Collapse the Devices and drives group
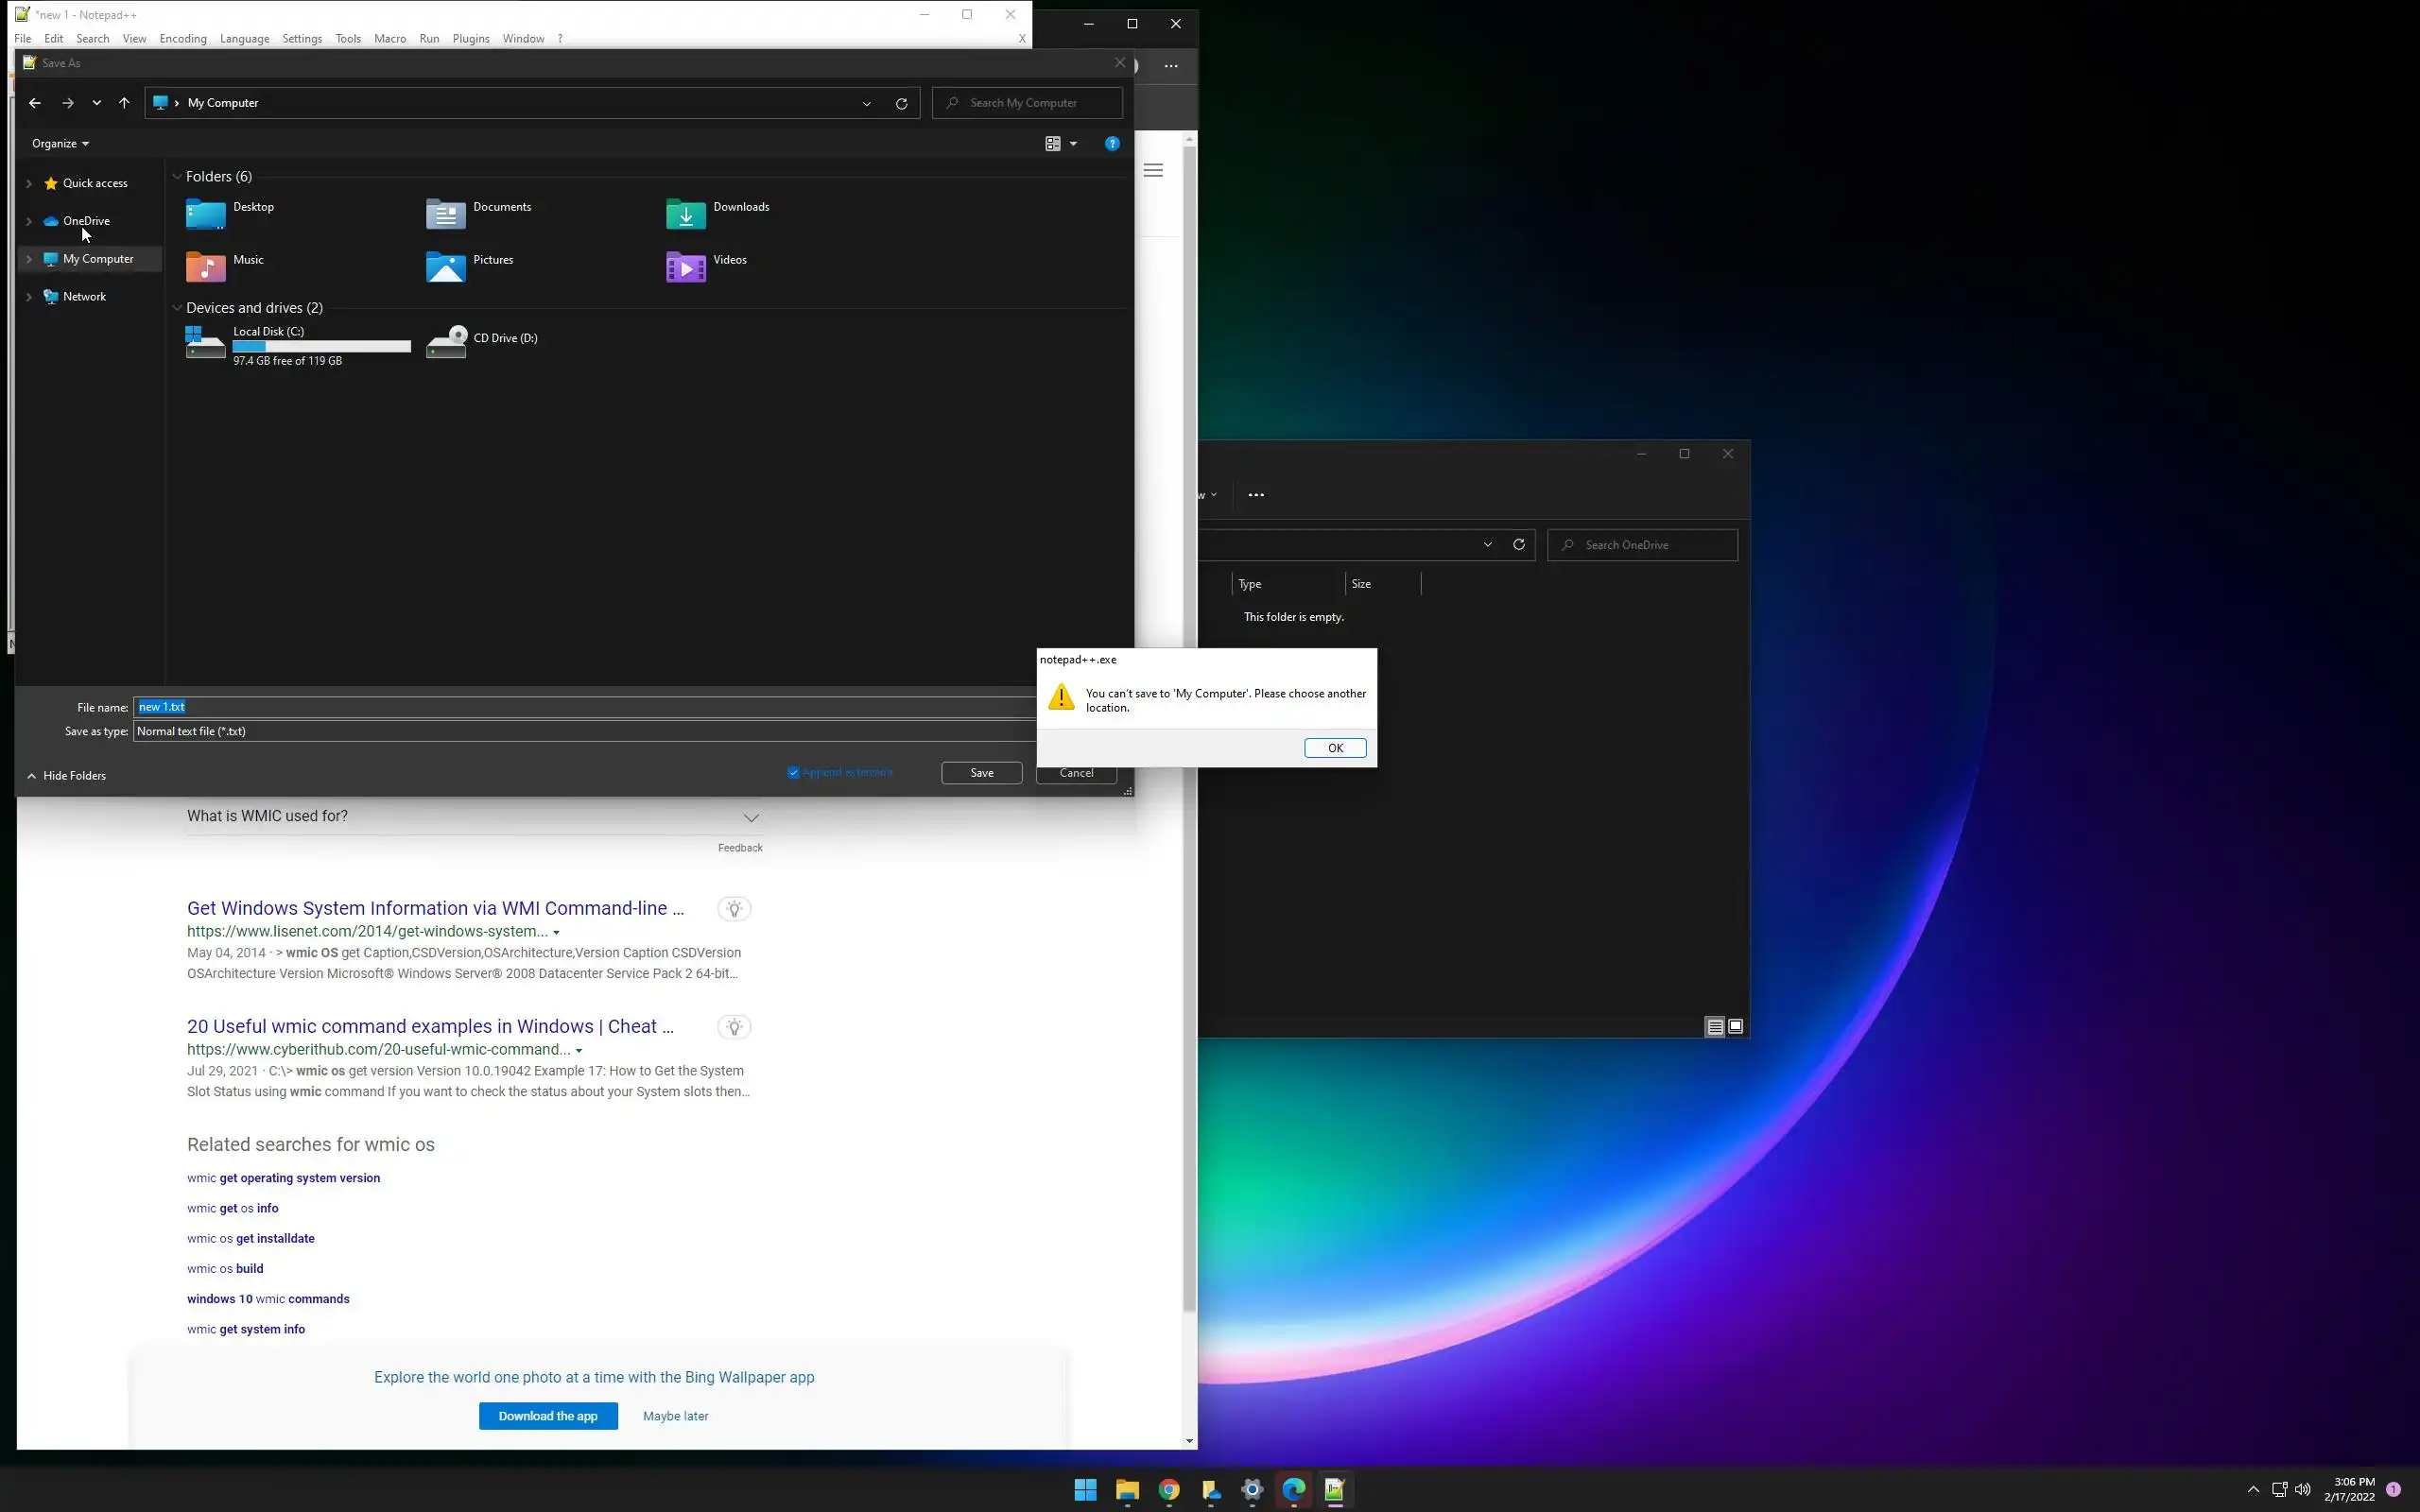The image size is (2420, 1512). (x=177, y=308)
